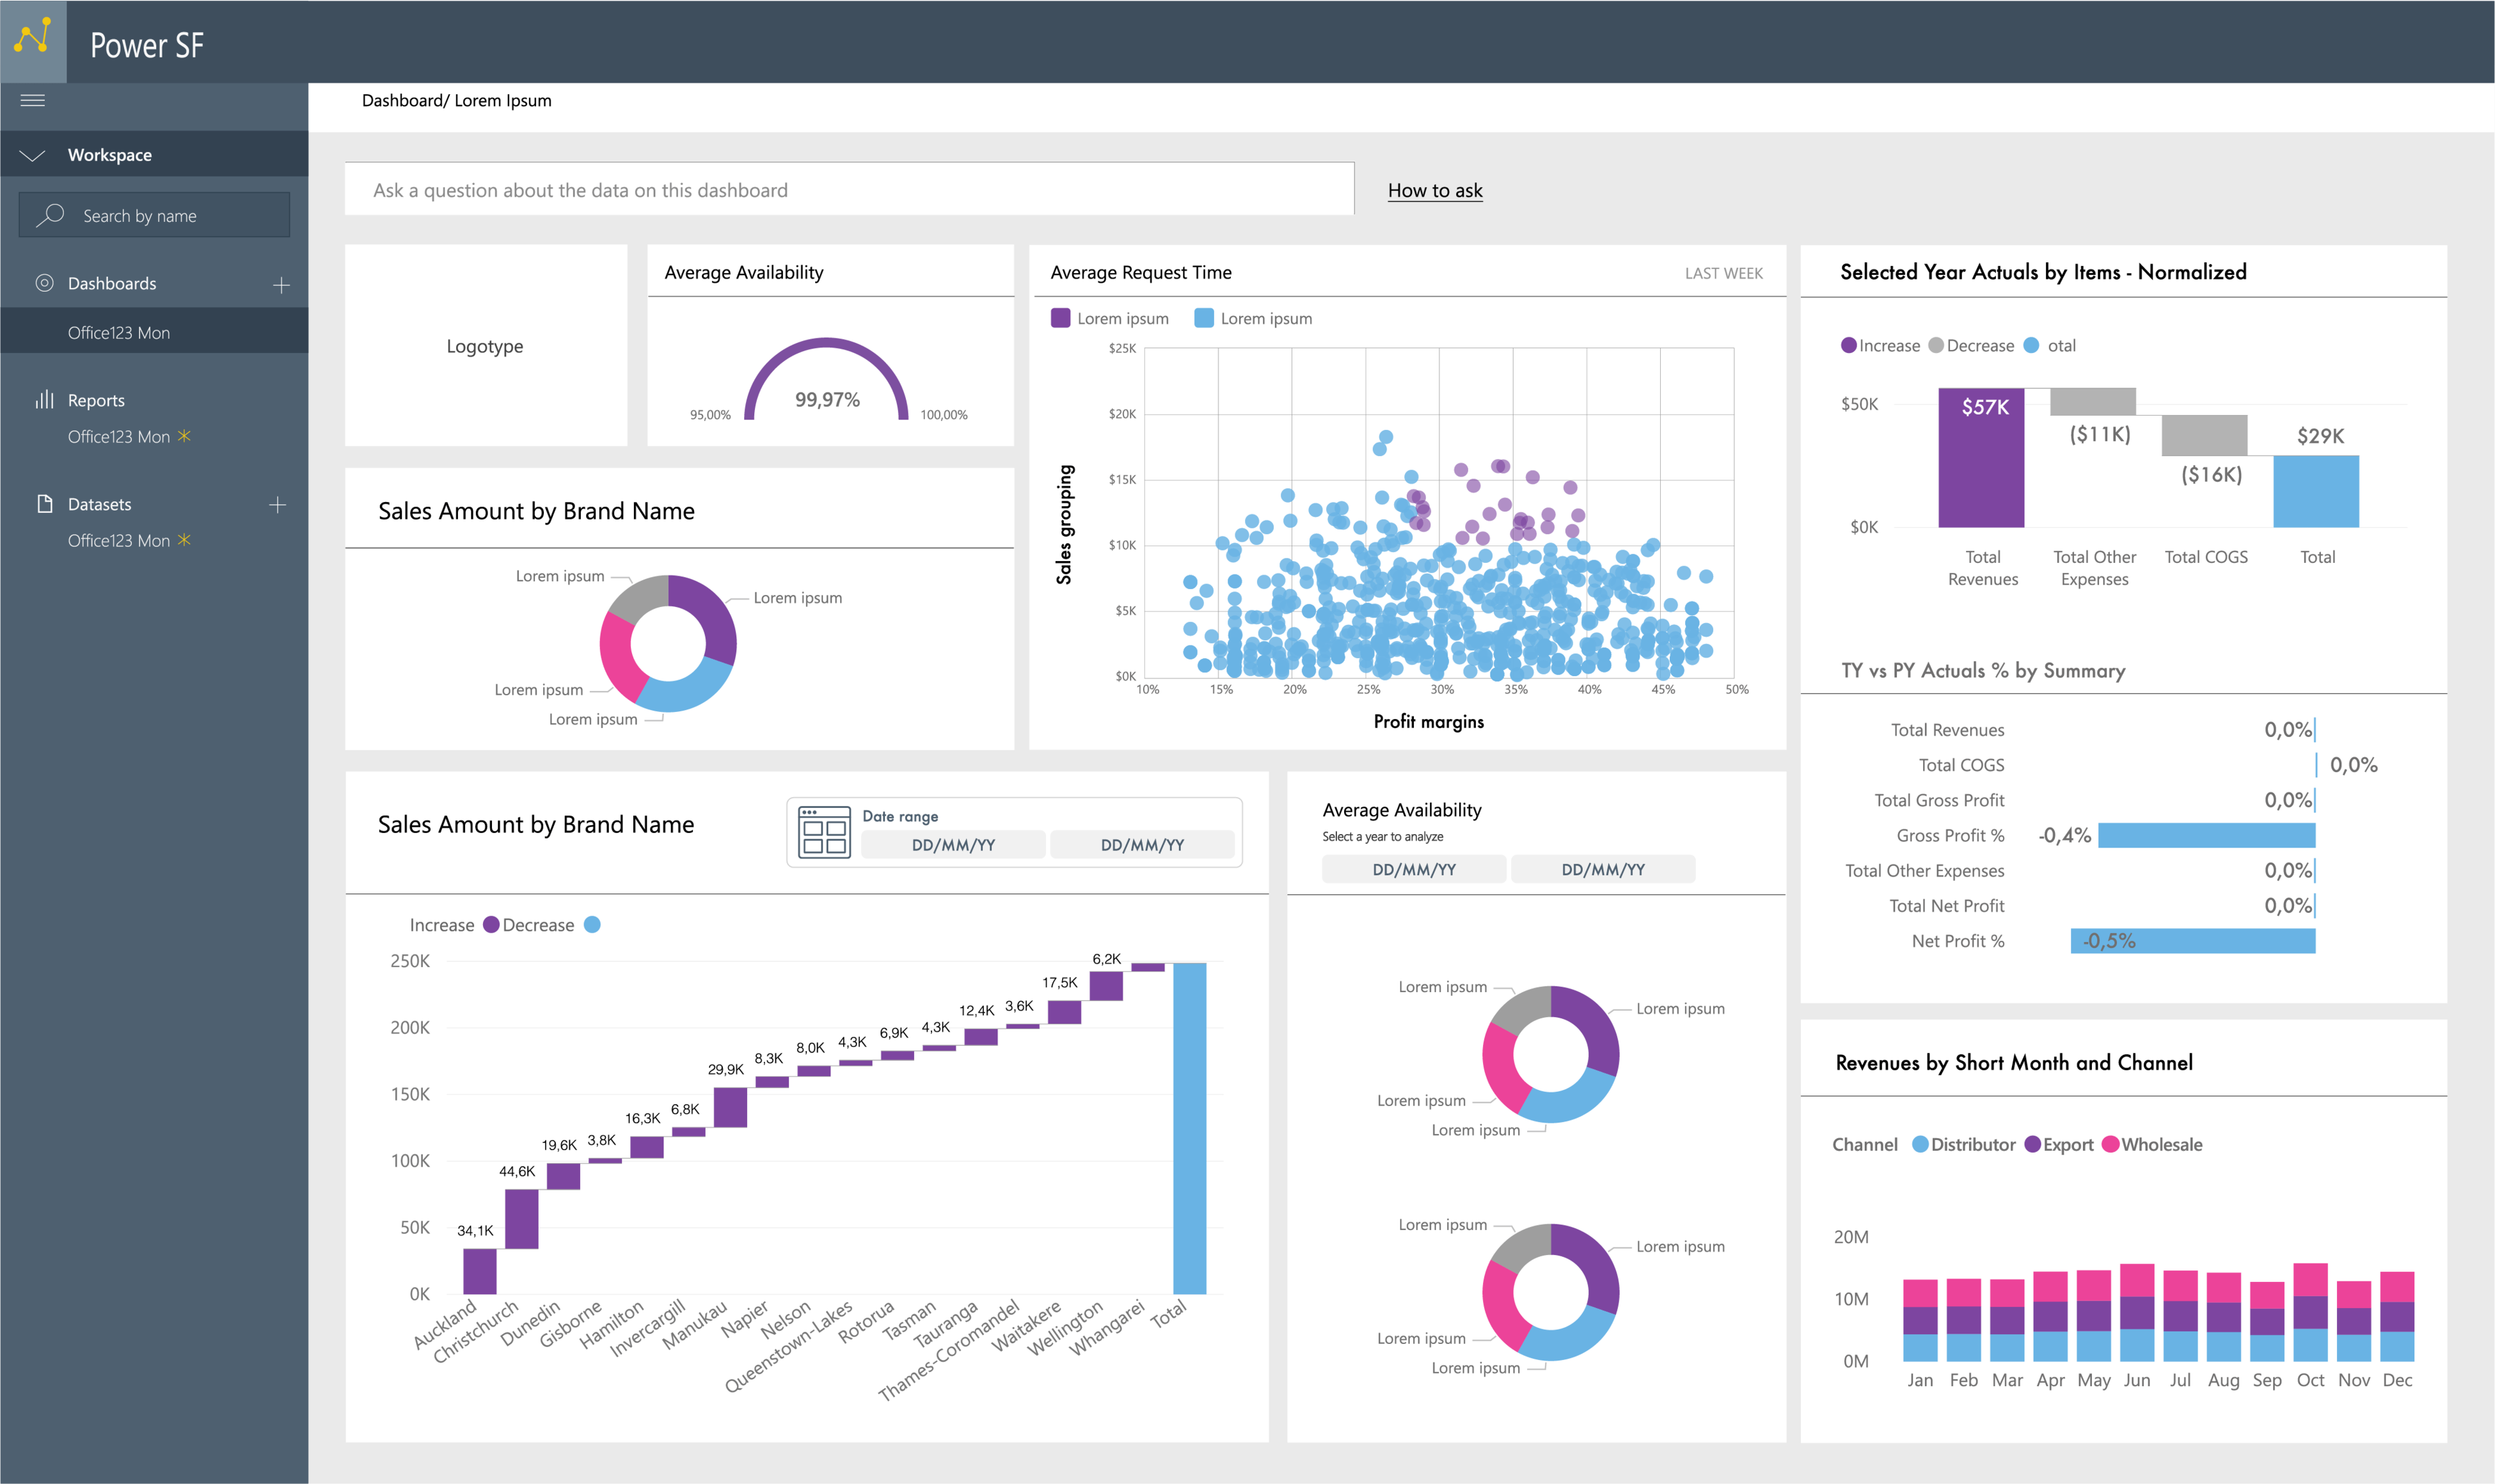Open the Date range calendar icon
The height and width of the screenshot is (1484, 2495).
[824, 832]
